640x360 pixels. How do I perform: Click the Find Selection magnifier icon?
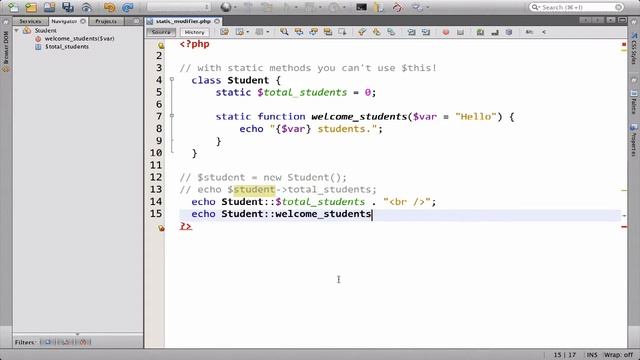(x=284, y=32)
